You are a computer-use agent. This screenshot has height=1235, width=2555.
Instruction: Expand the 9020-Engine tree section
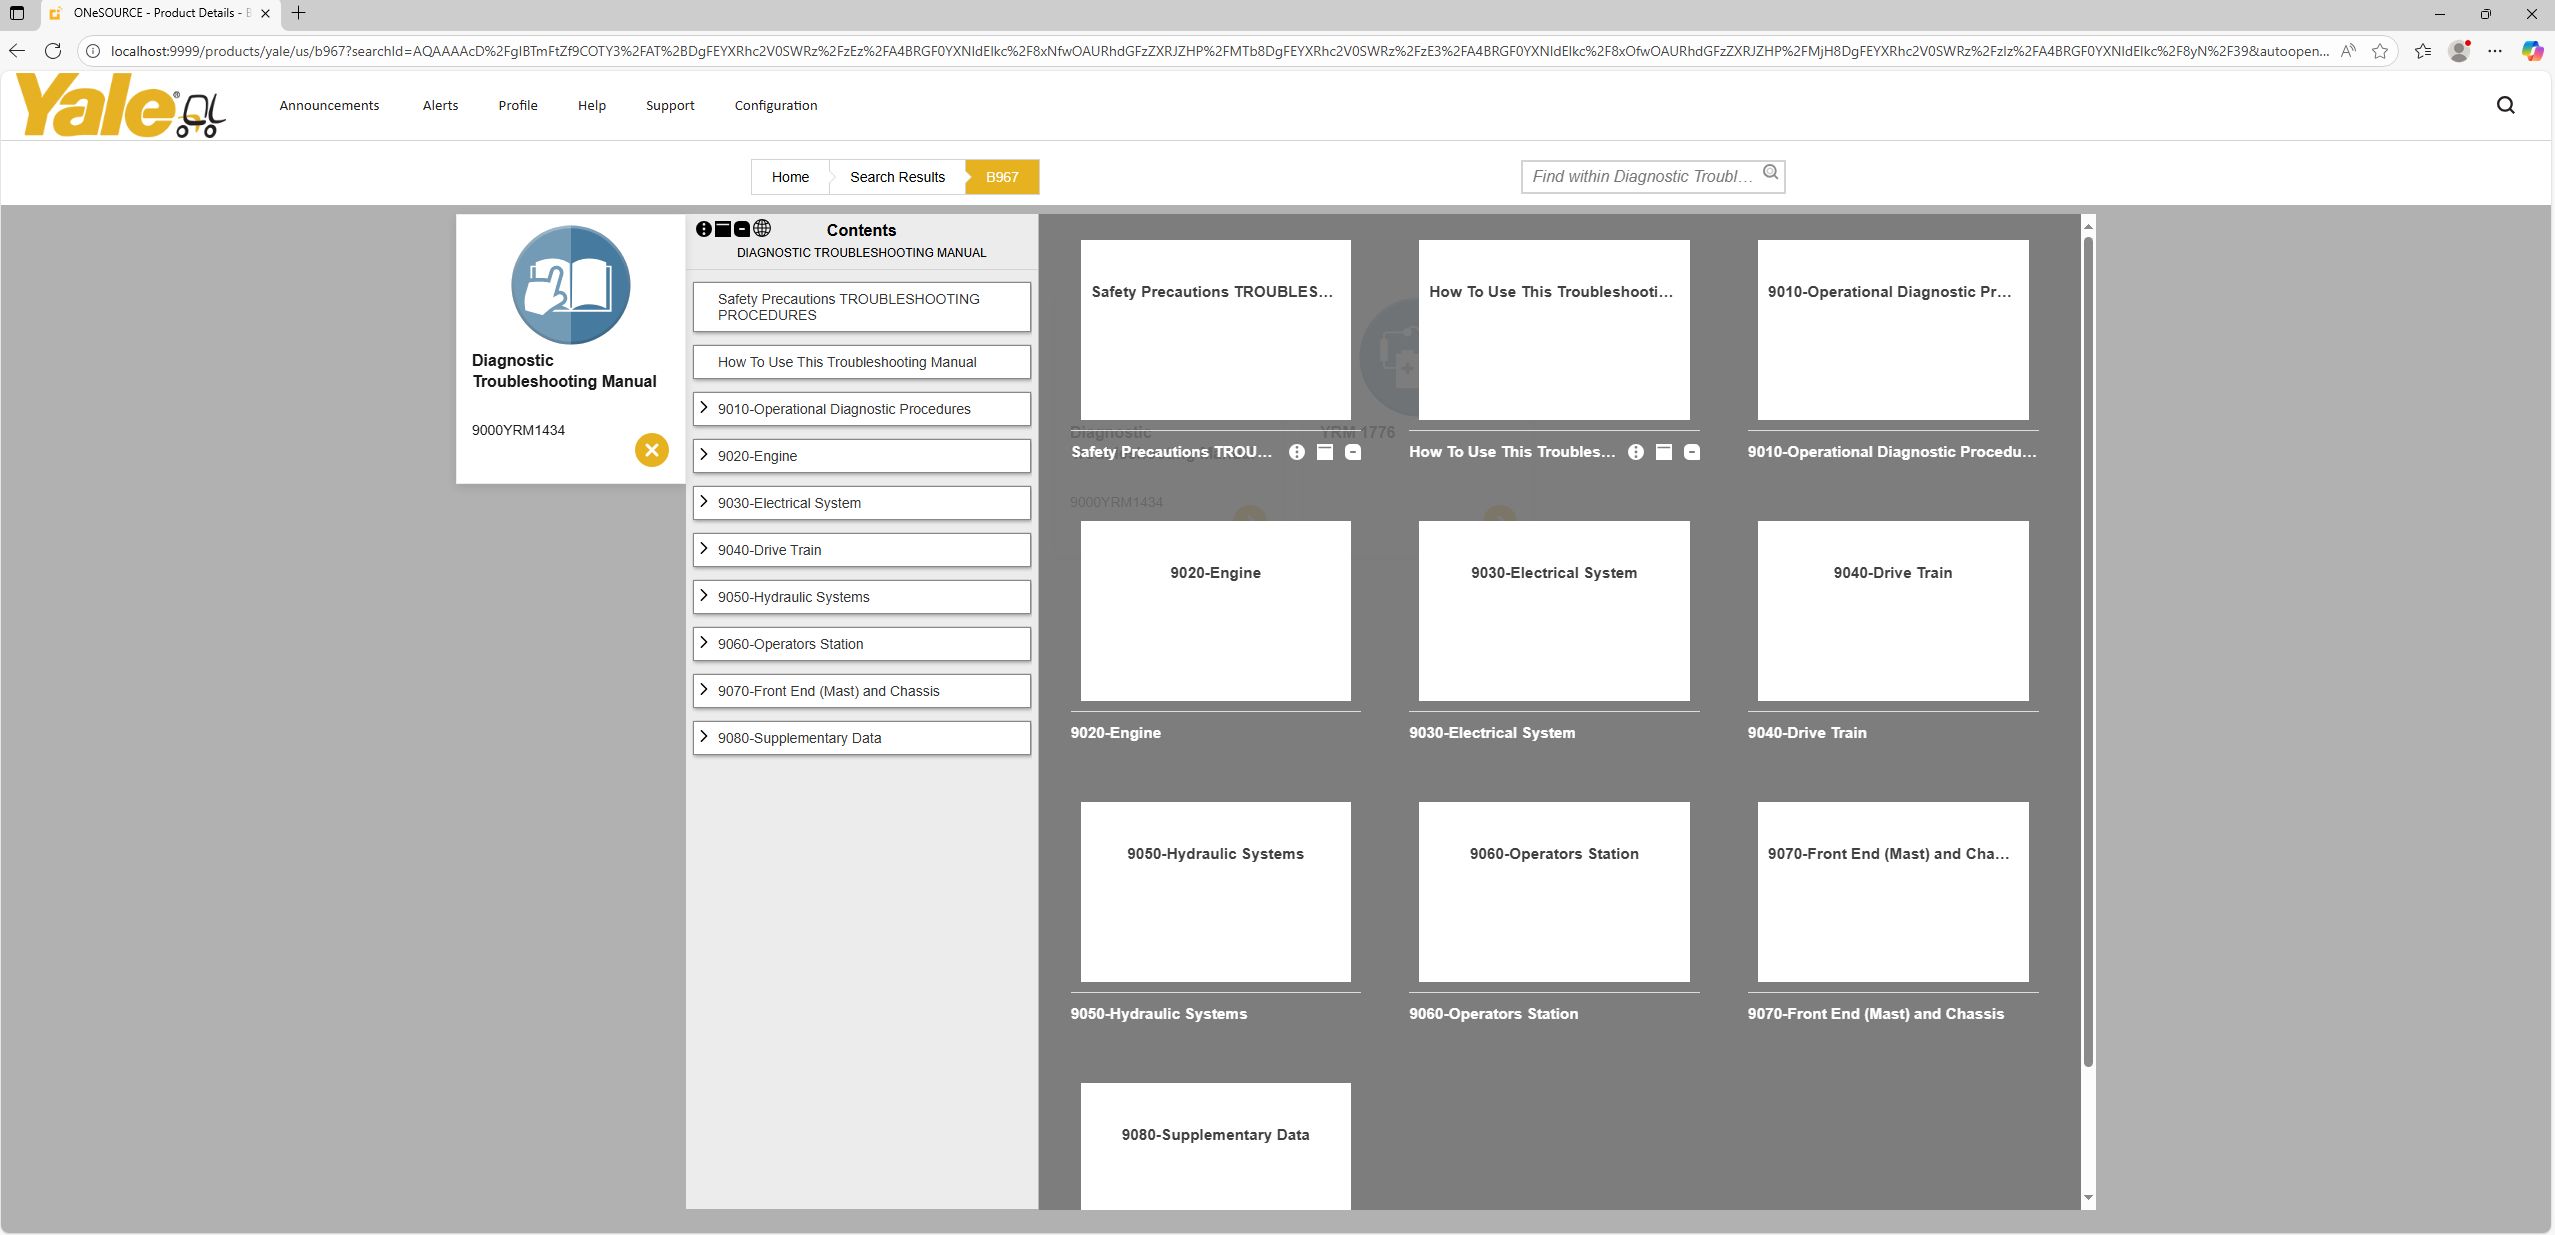pos(704,455)
